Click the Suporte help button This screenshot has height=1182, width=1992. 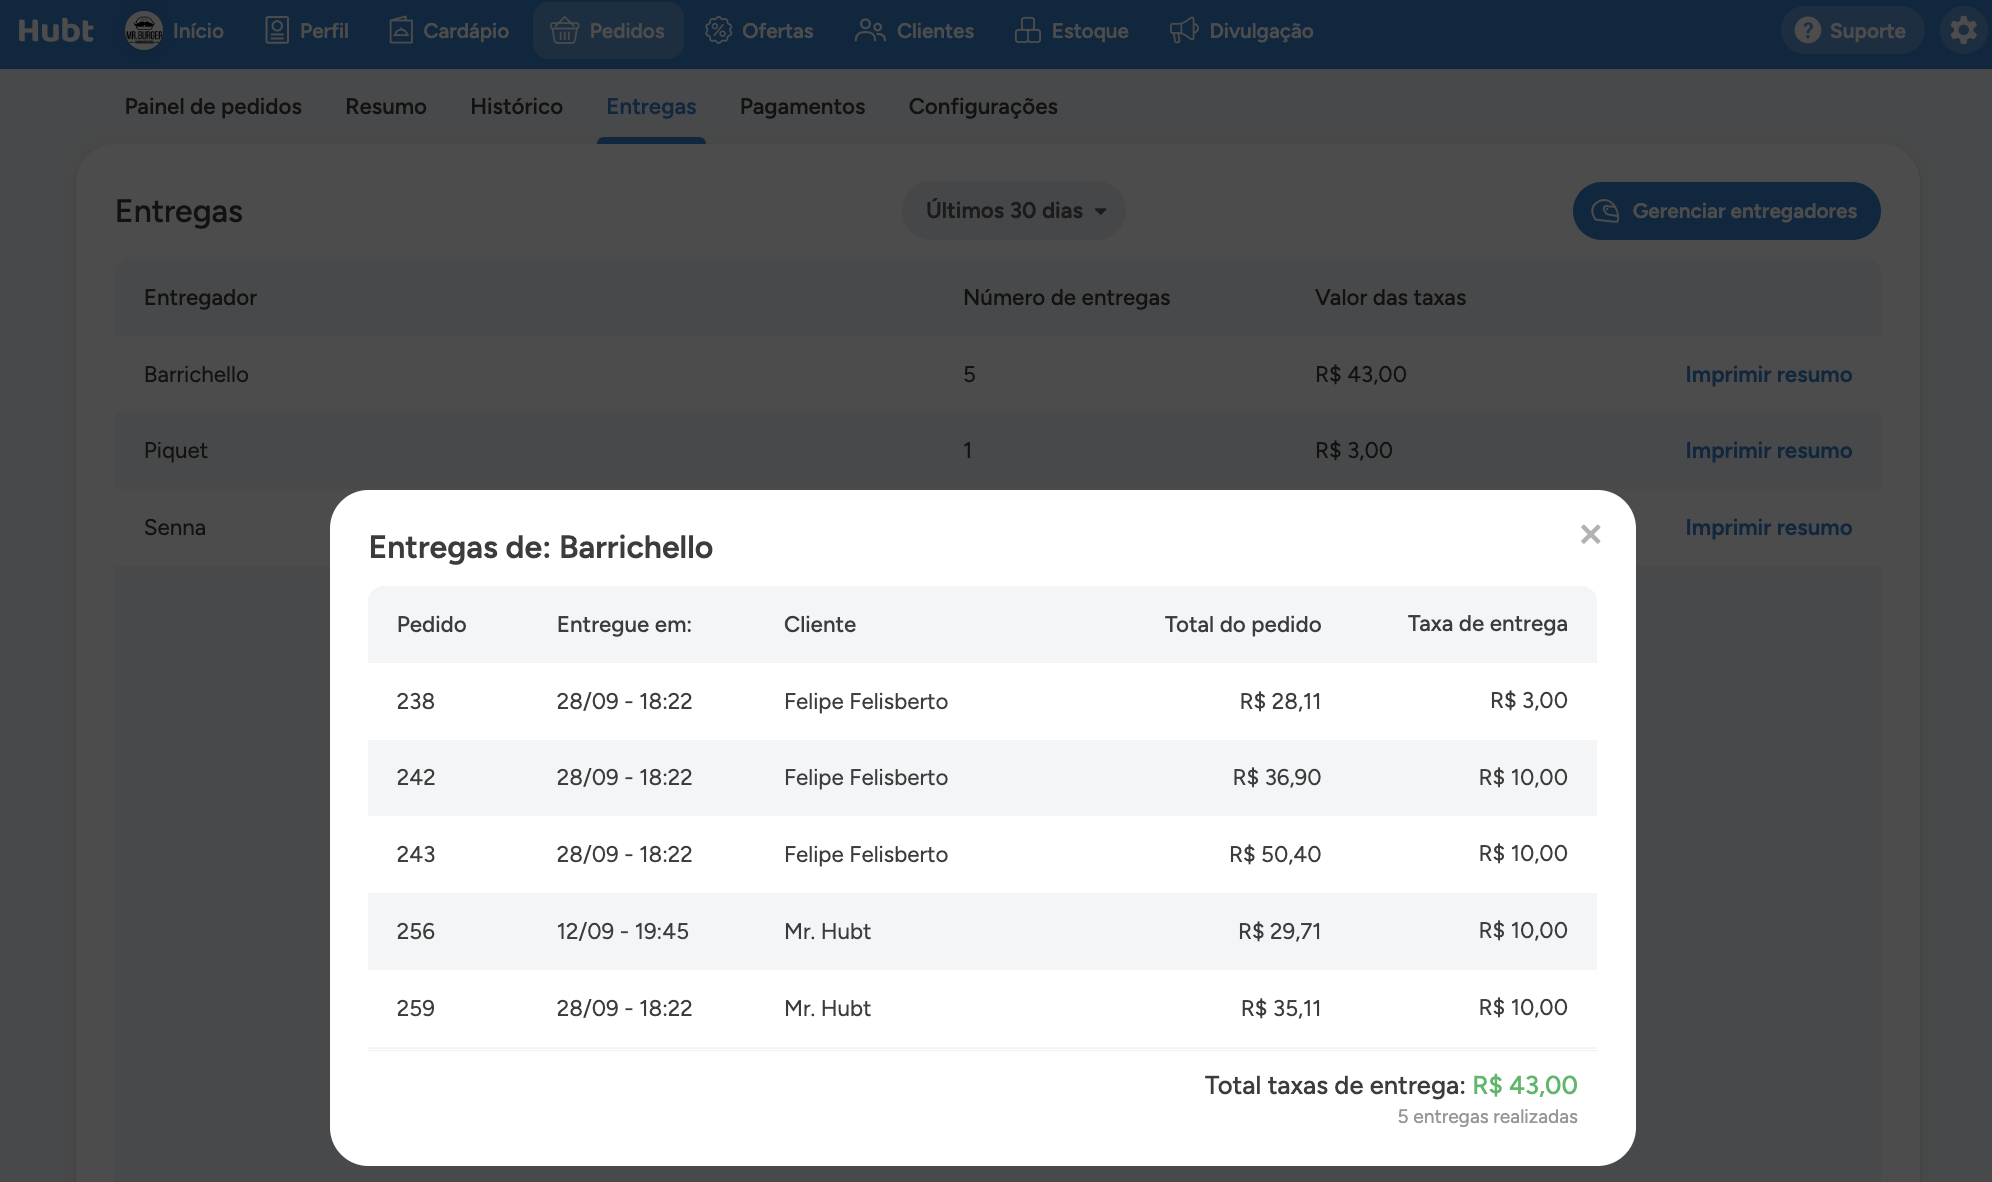[1852, 31]
